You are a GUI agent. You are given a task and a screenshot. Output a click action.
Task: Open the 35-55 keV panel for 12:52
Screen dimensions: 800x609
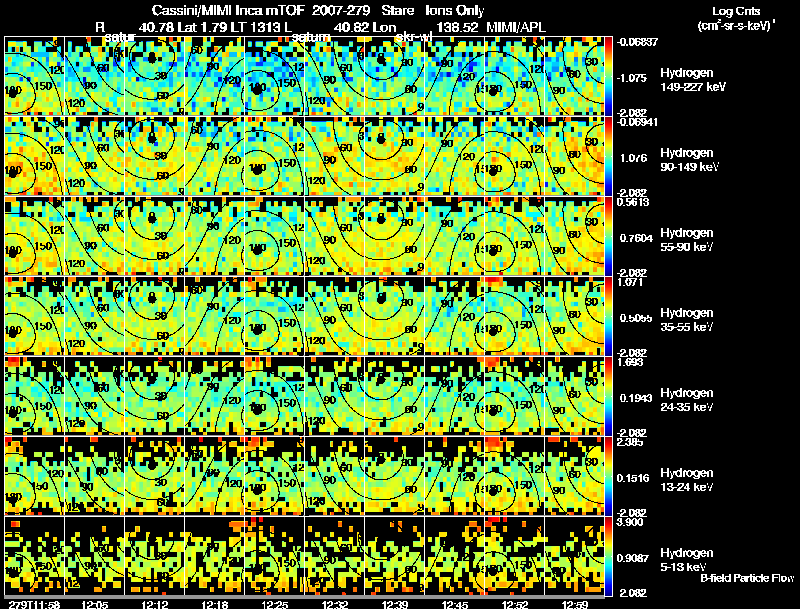coord(515,316)
